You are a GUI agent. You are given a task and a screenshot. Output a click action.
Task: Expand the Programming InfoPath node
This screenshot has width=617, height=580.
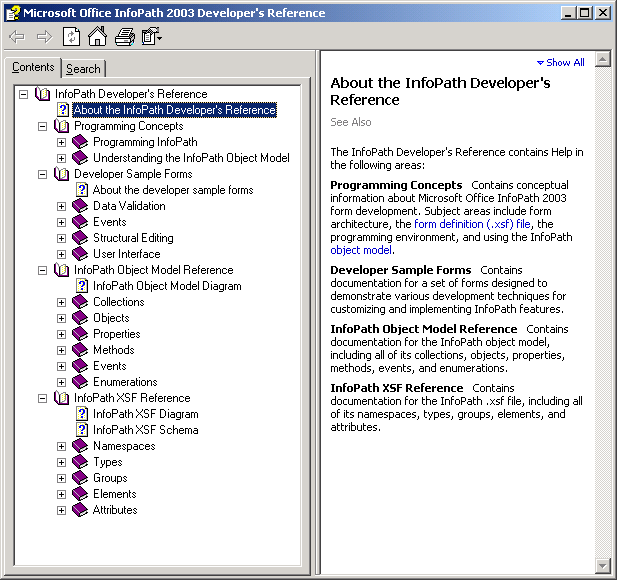click(x=61, y=142)
